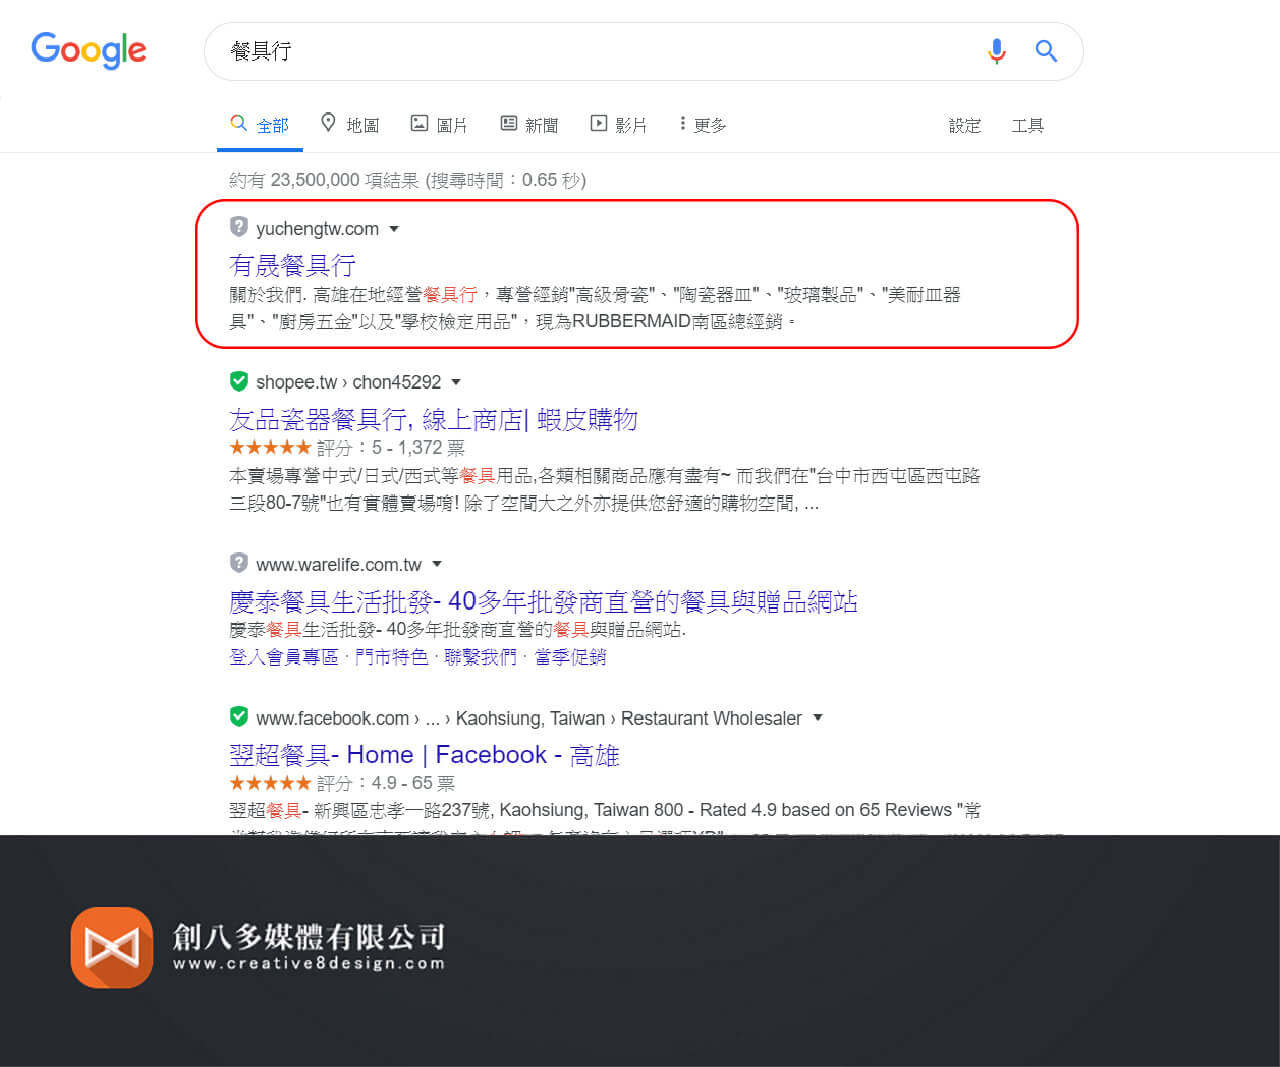
Task: Click shield icon beside www.warelife.com.tw
Action: [x=238, y=563]
